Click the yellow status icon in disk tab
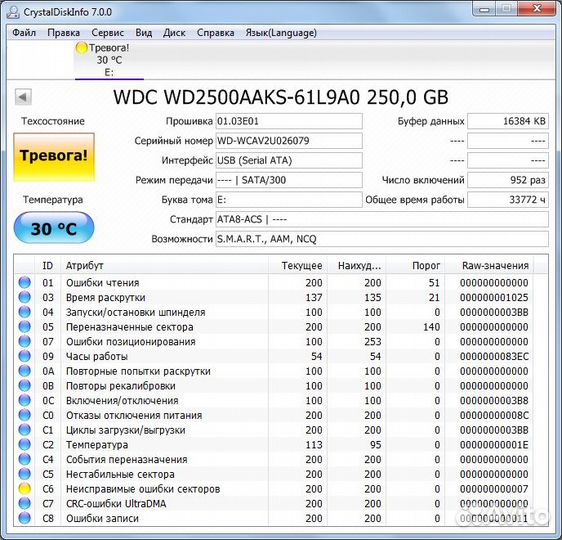This screenshot has width=562, height=540. [x=82, y=48]
